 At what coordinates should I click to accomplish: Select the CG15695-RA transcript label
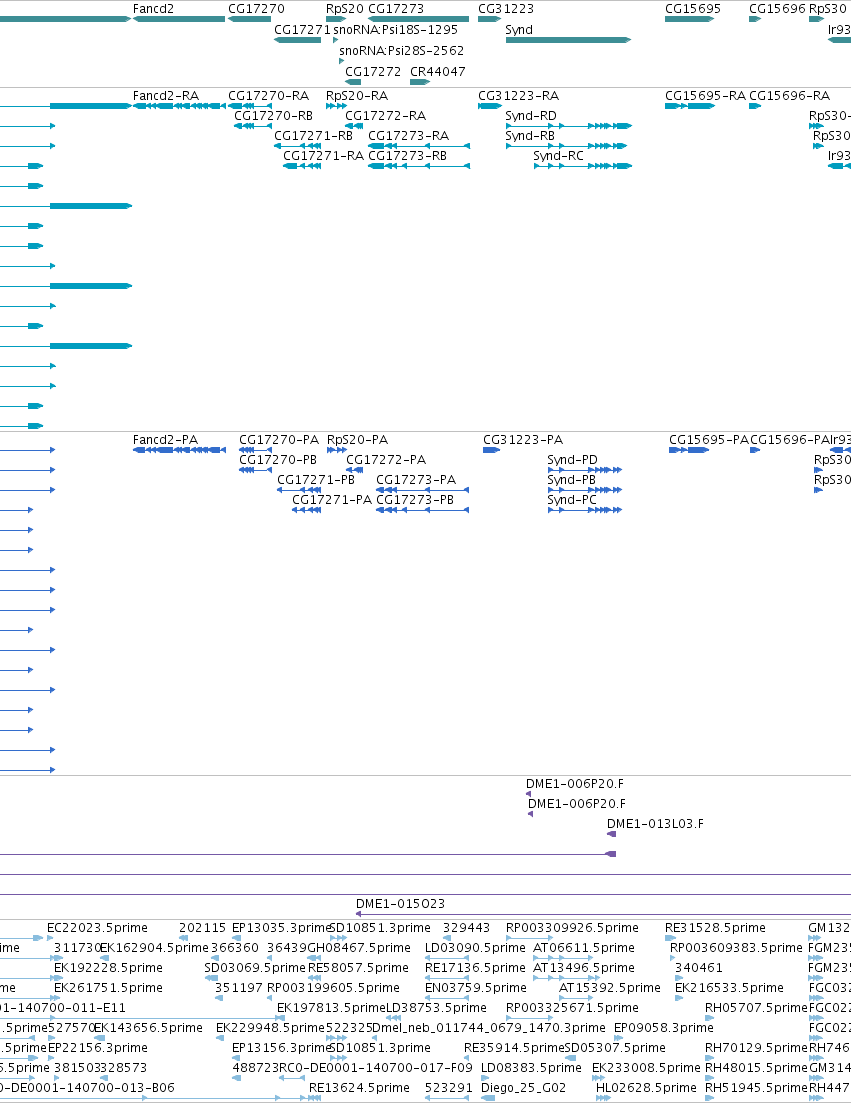tap(705, 96)
